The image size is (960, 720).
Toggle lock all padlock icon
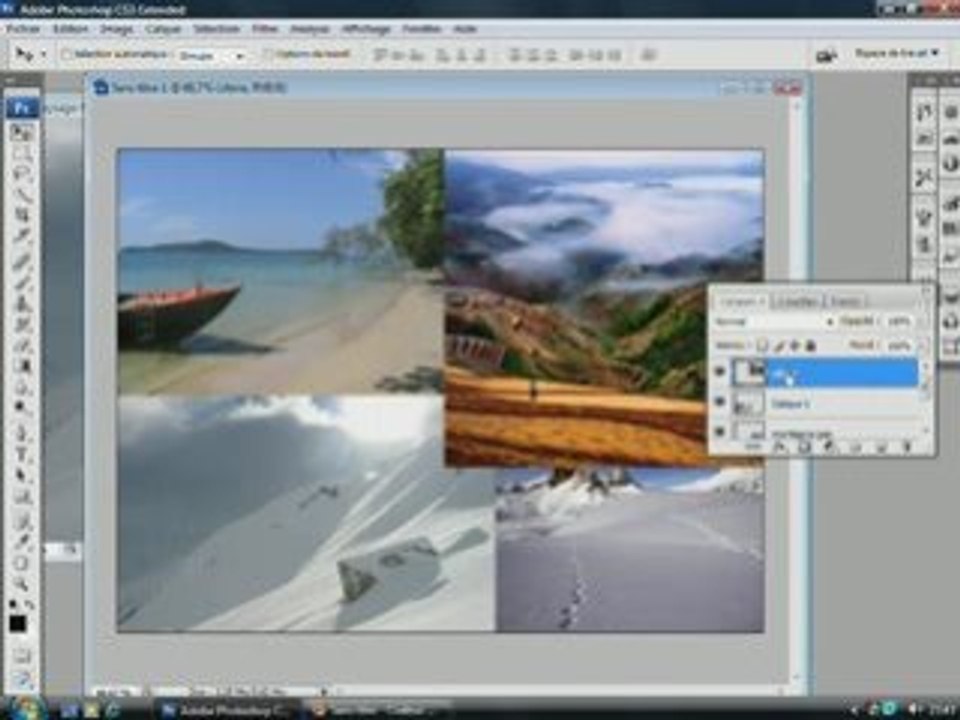point(811,346)
